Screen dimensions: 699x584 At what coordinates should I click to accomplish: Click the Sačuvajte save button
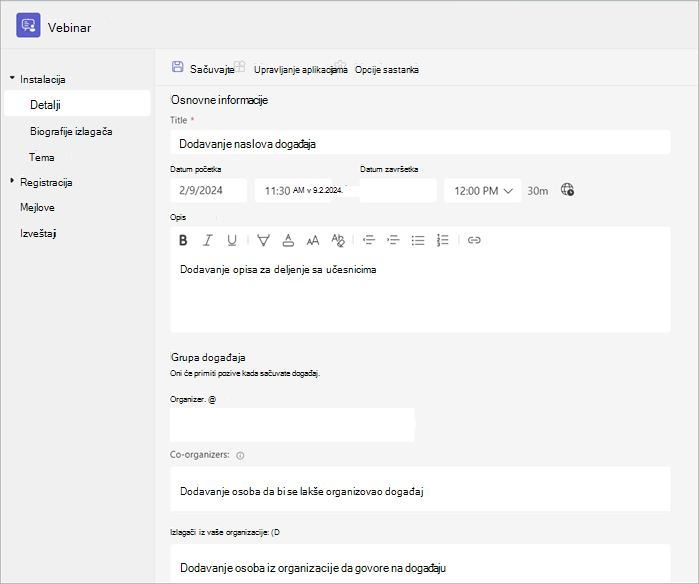(x=203, y=68)
